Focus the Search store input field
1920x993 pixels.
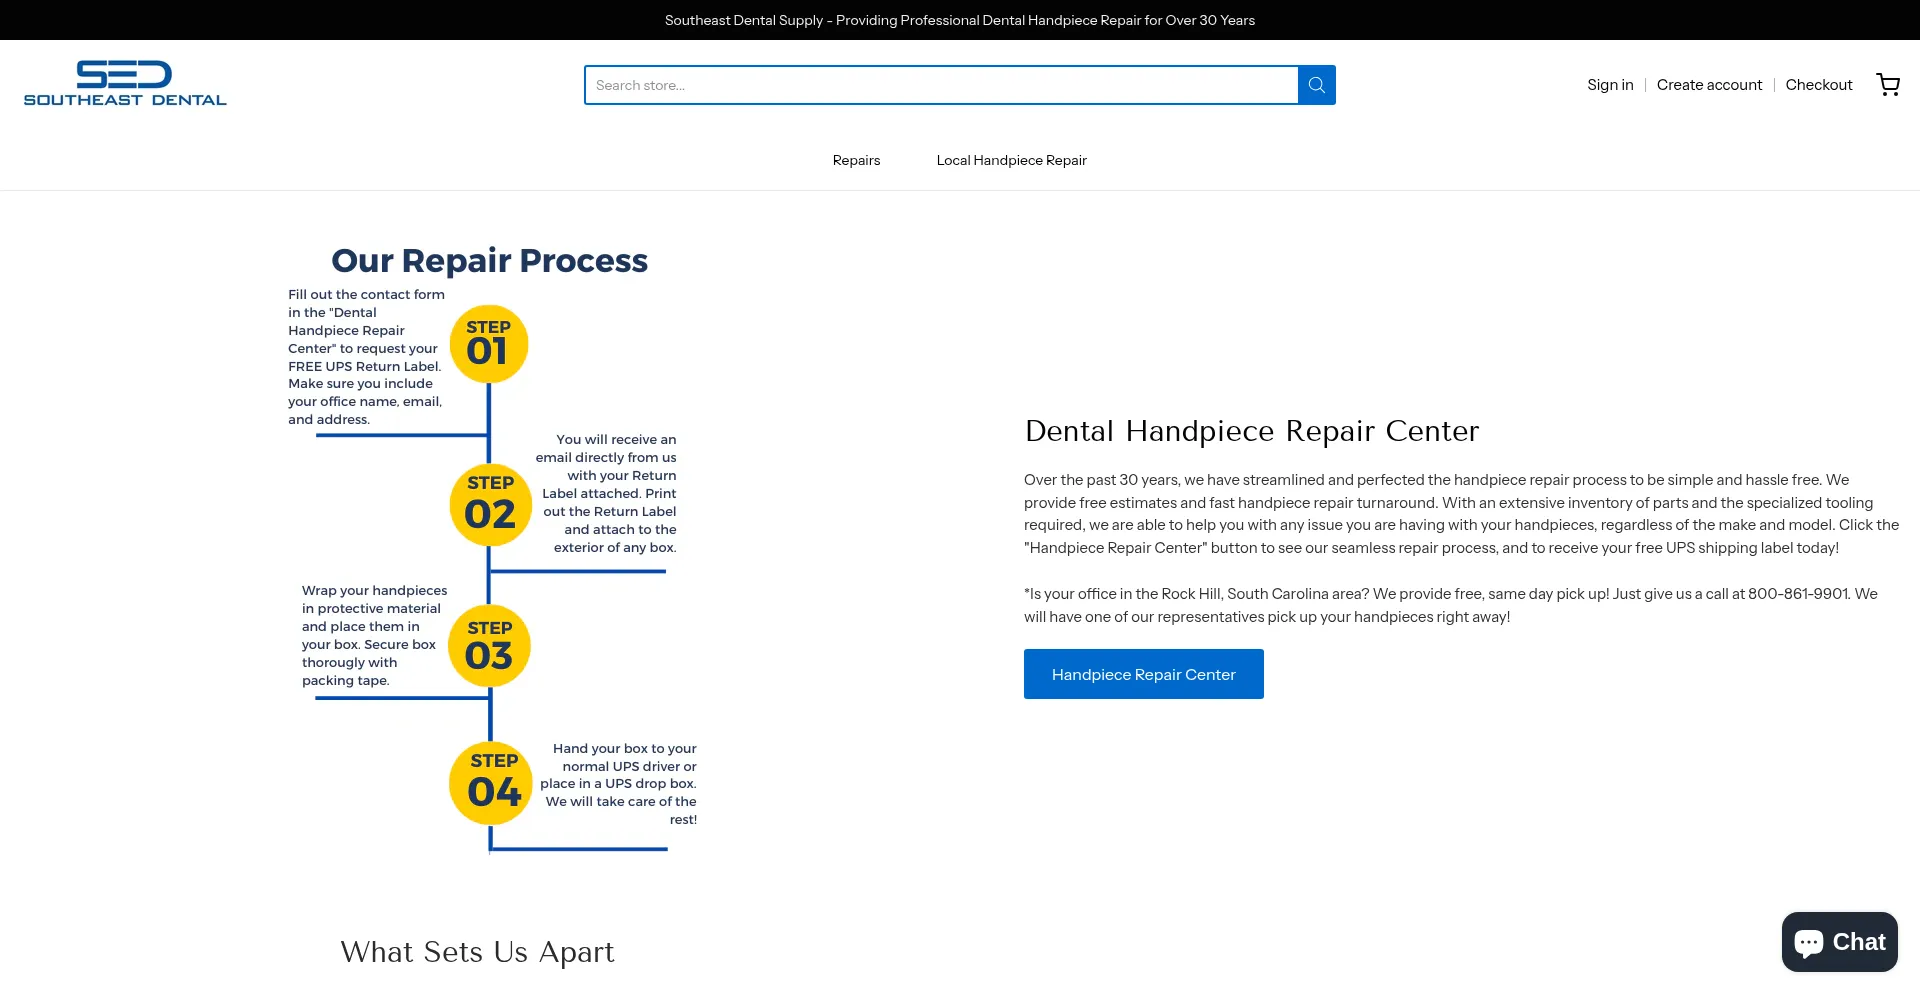pos(941,85)
